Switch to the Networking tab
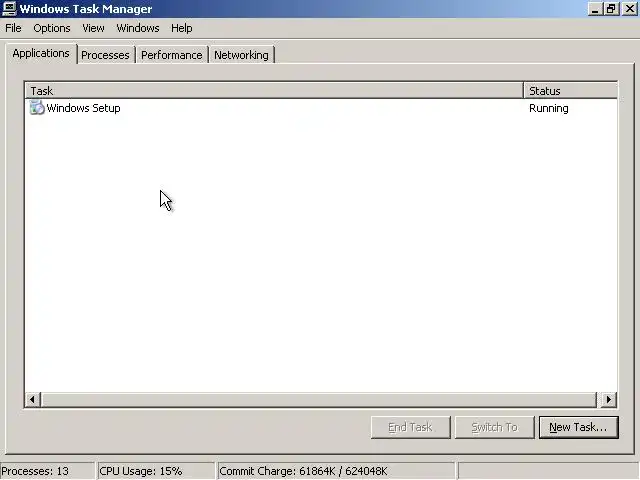Screen dimensions: 640x480 pos(241,55)
